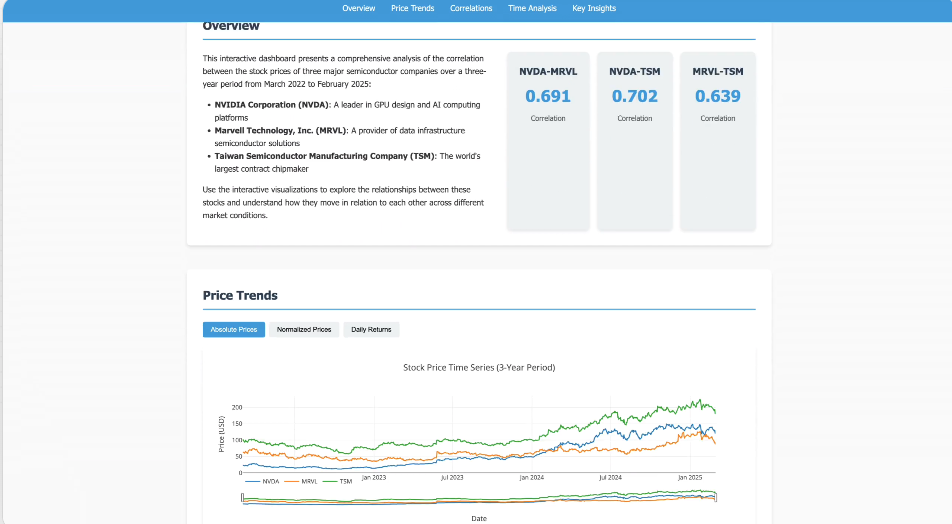952x524 pixels.
Task: Click the NVDA-TSM correlation card
Action: tap(634, 141)
